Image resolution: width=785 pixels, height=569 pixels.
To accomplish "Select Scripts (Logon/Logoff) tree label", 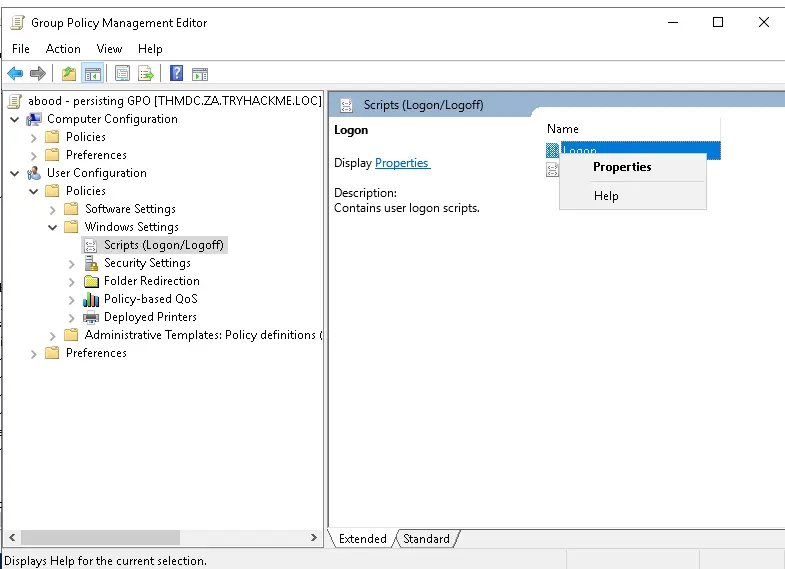I will (x=164, y=245).
